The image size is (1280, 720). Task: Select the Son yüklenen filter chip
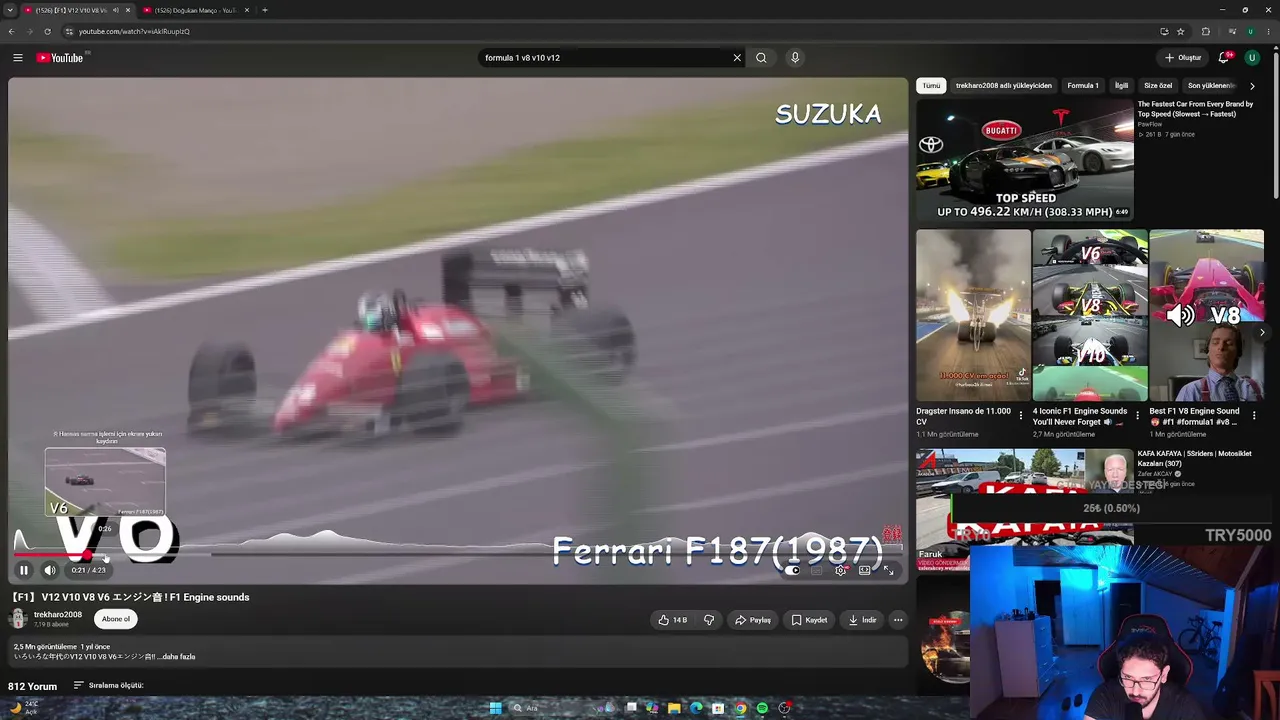pyautogui.click(x=1212, y=86)
